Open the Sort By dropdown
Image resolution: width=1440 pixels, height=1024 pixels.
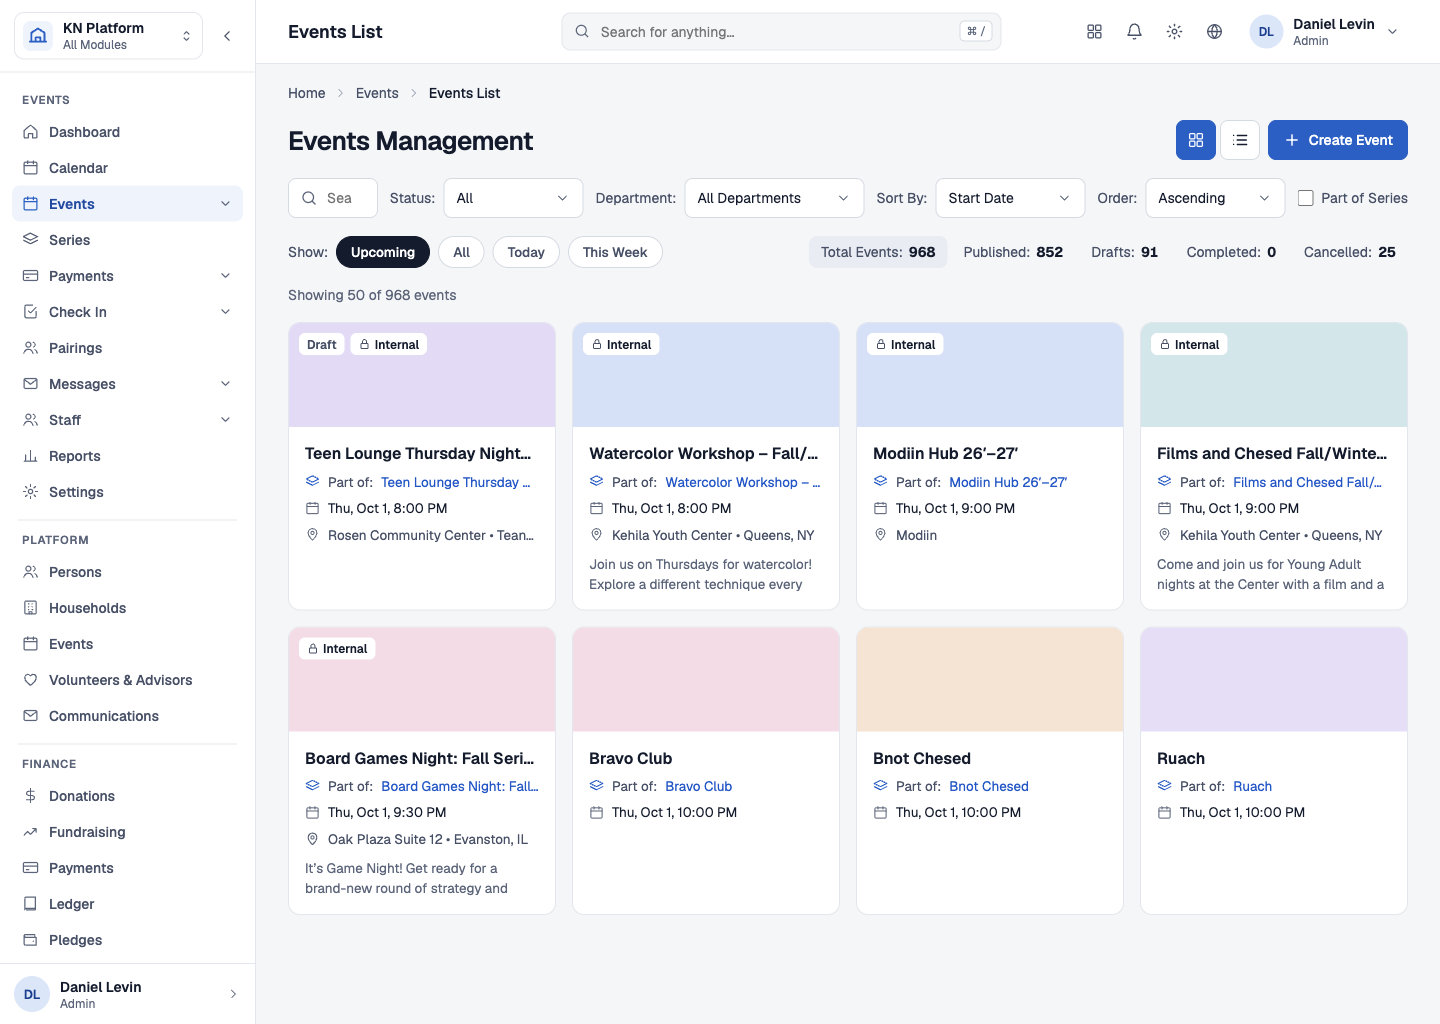click(x=1010, y=198)
